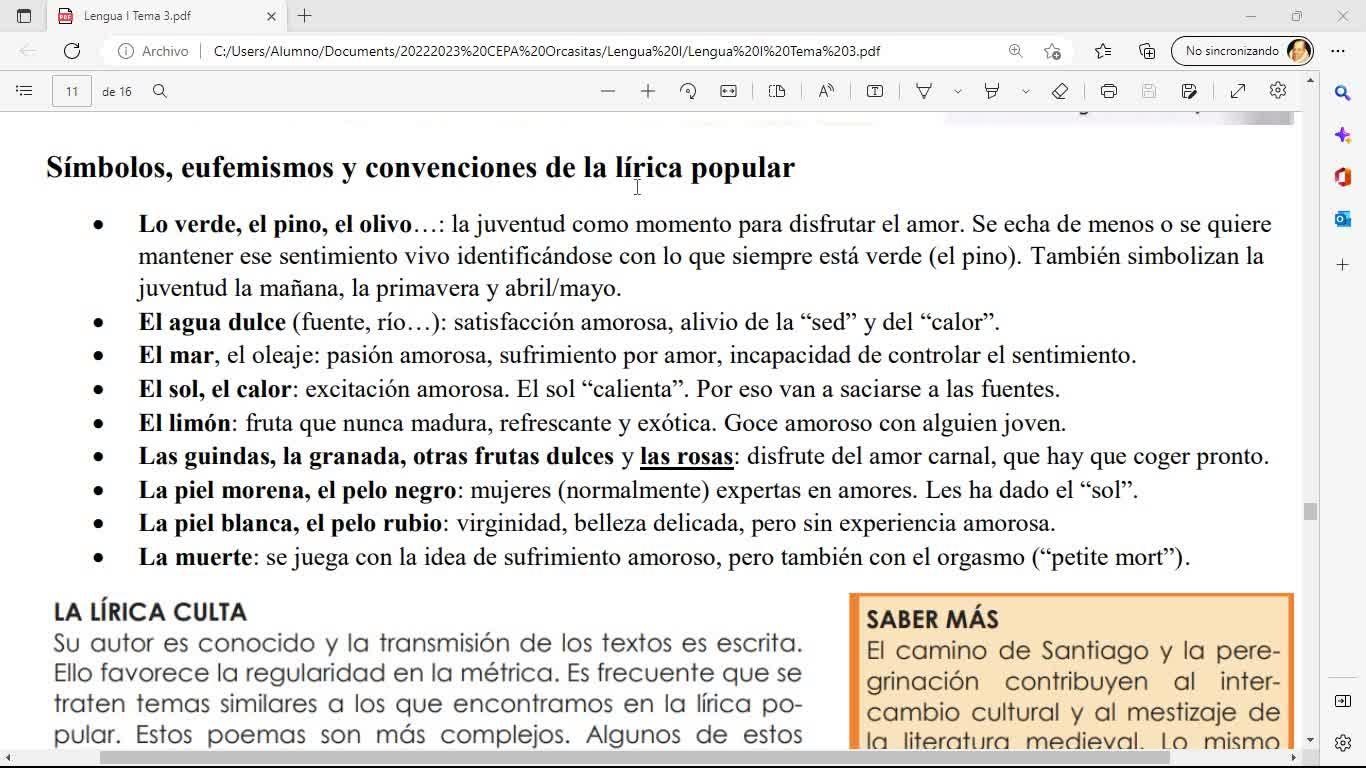Screen dimensions: 1366x768
Task: Expand the Highlight color options dropdown
Action: (x=1025, y=91)
